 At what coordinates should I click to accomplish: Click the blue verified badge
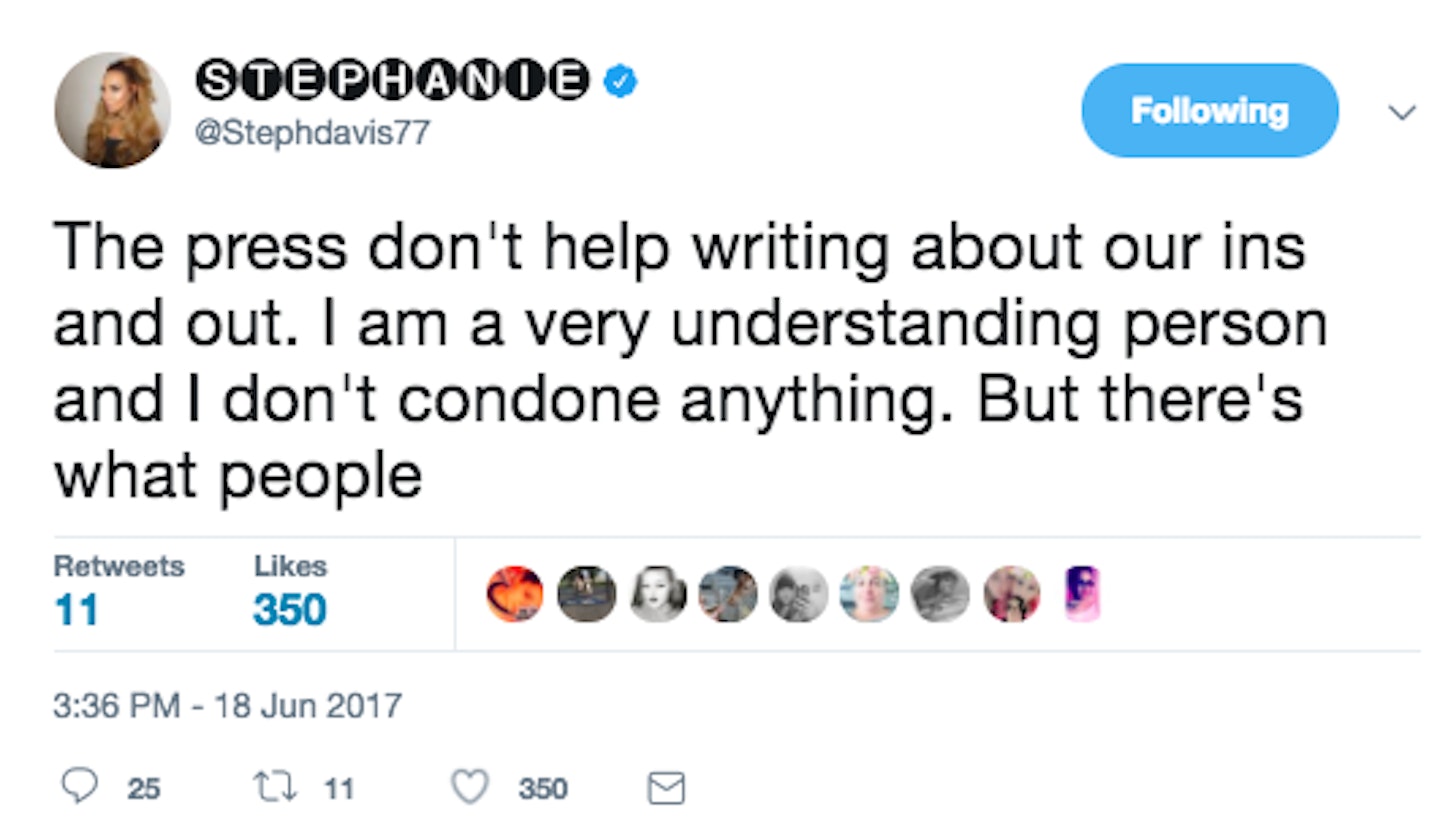621,82
